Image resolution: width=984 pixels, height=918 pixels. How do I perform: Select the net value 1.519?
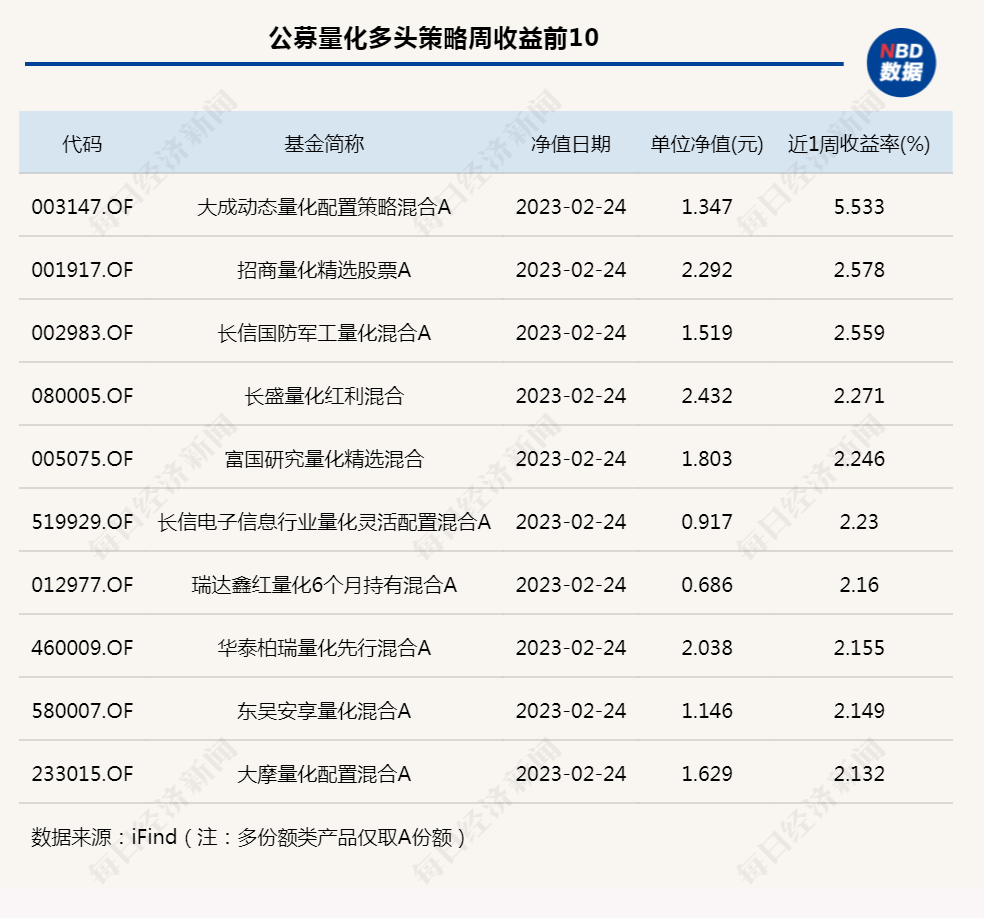tap(707, 333)
